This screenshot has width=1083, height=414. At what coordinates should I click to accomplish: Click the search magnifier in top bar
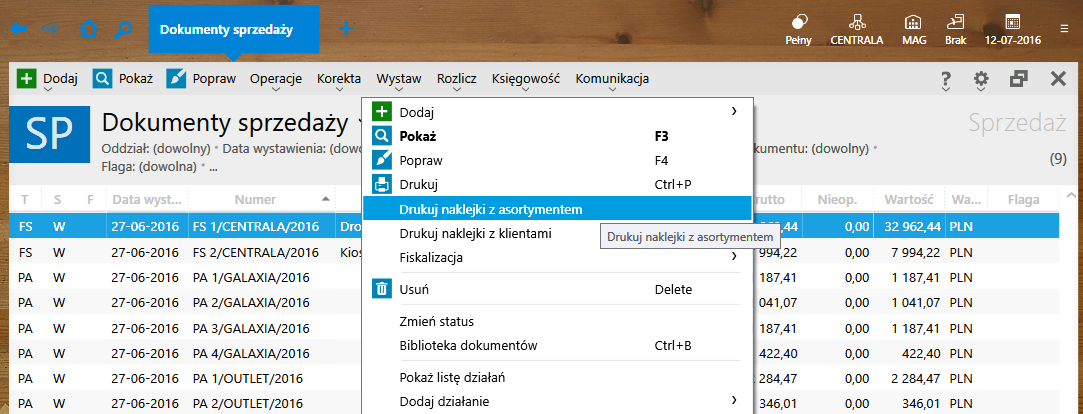[x=123, y=29]
